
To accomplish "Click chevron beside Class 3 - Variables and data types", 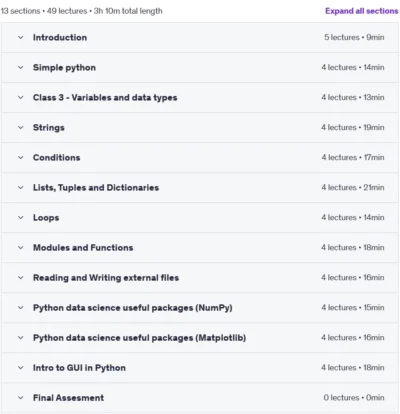I will [x=21, y=97].
